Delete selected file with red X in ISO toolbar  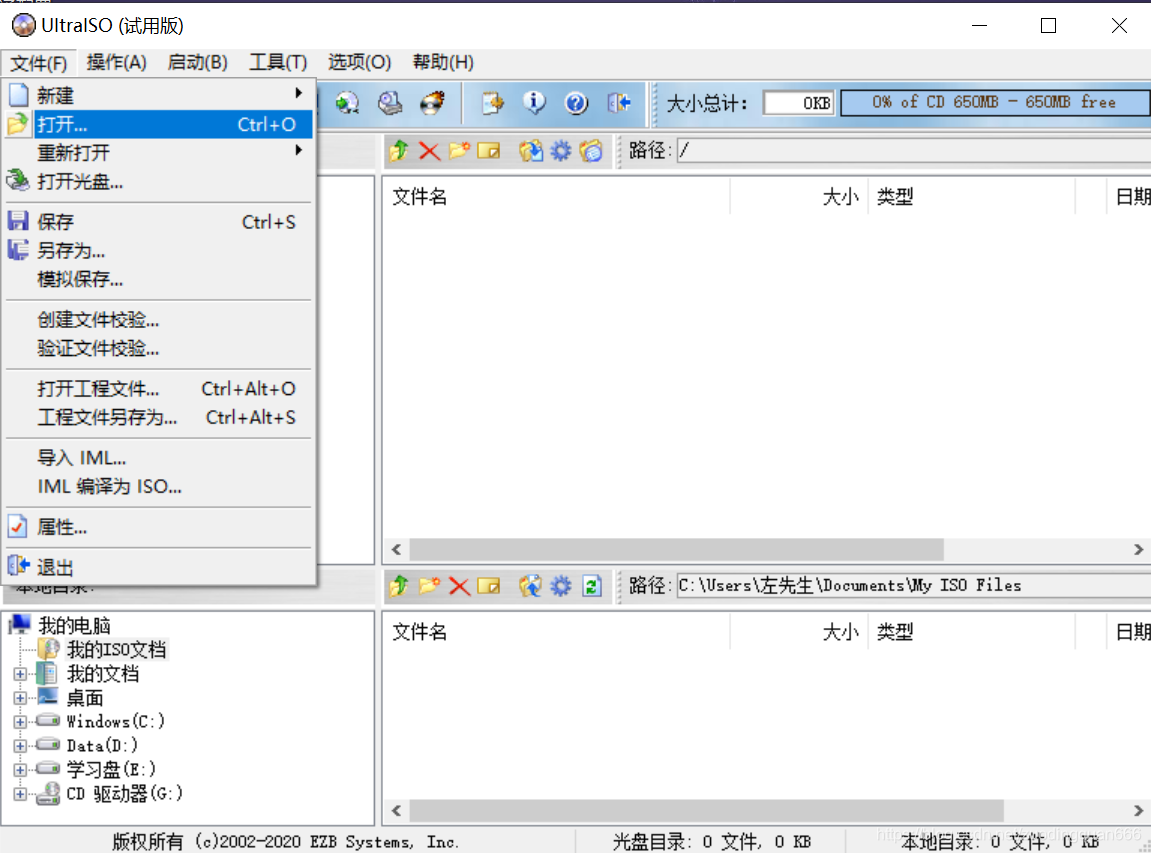(428, 151)
